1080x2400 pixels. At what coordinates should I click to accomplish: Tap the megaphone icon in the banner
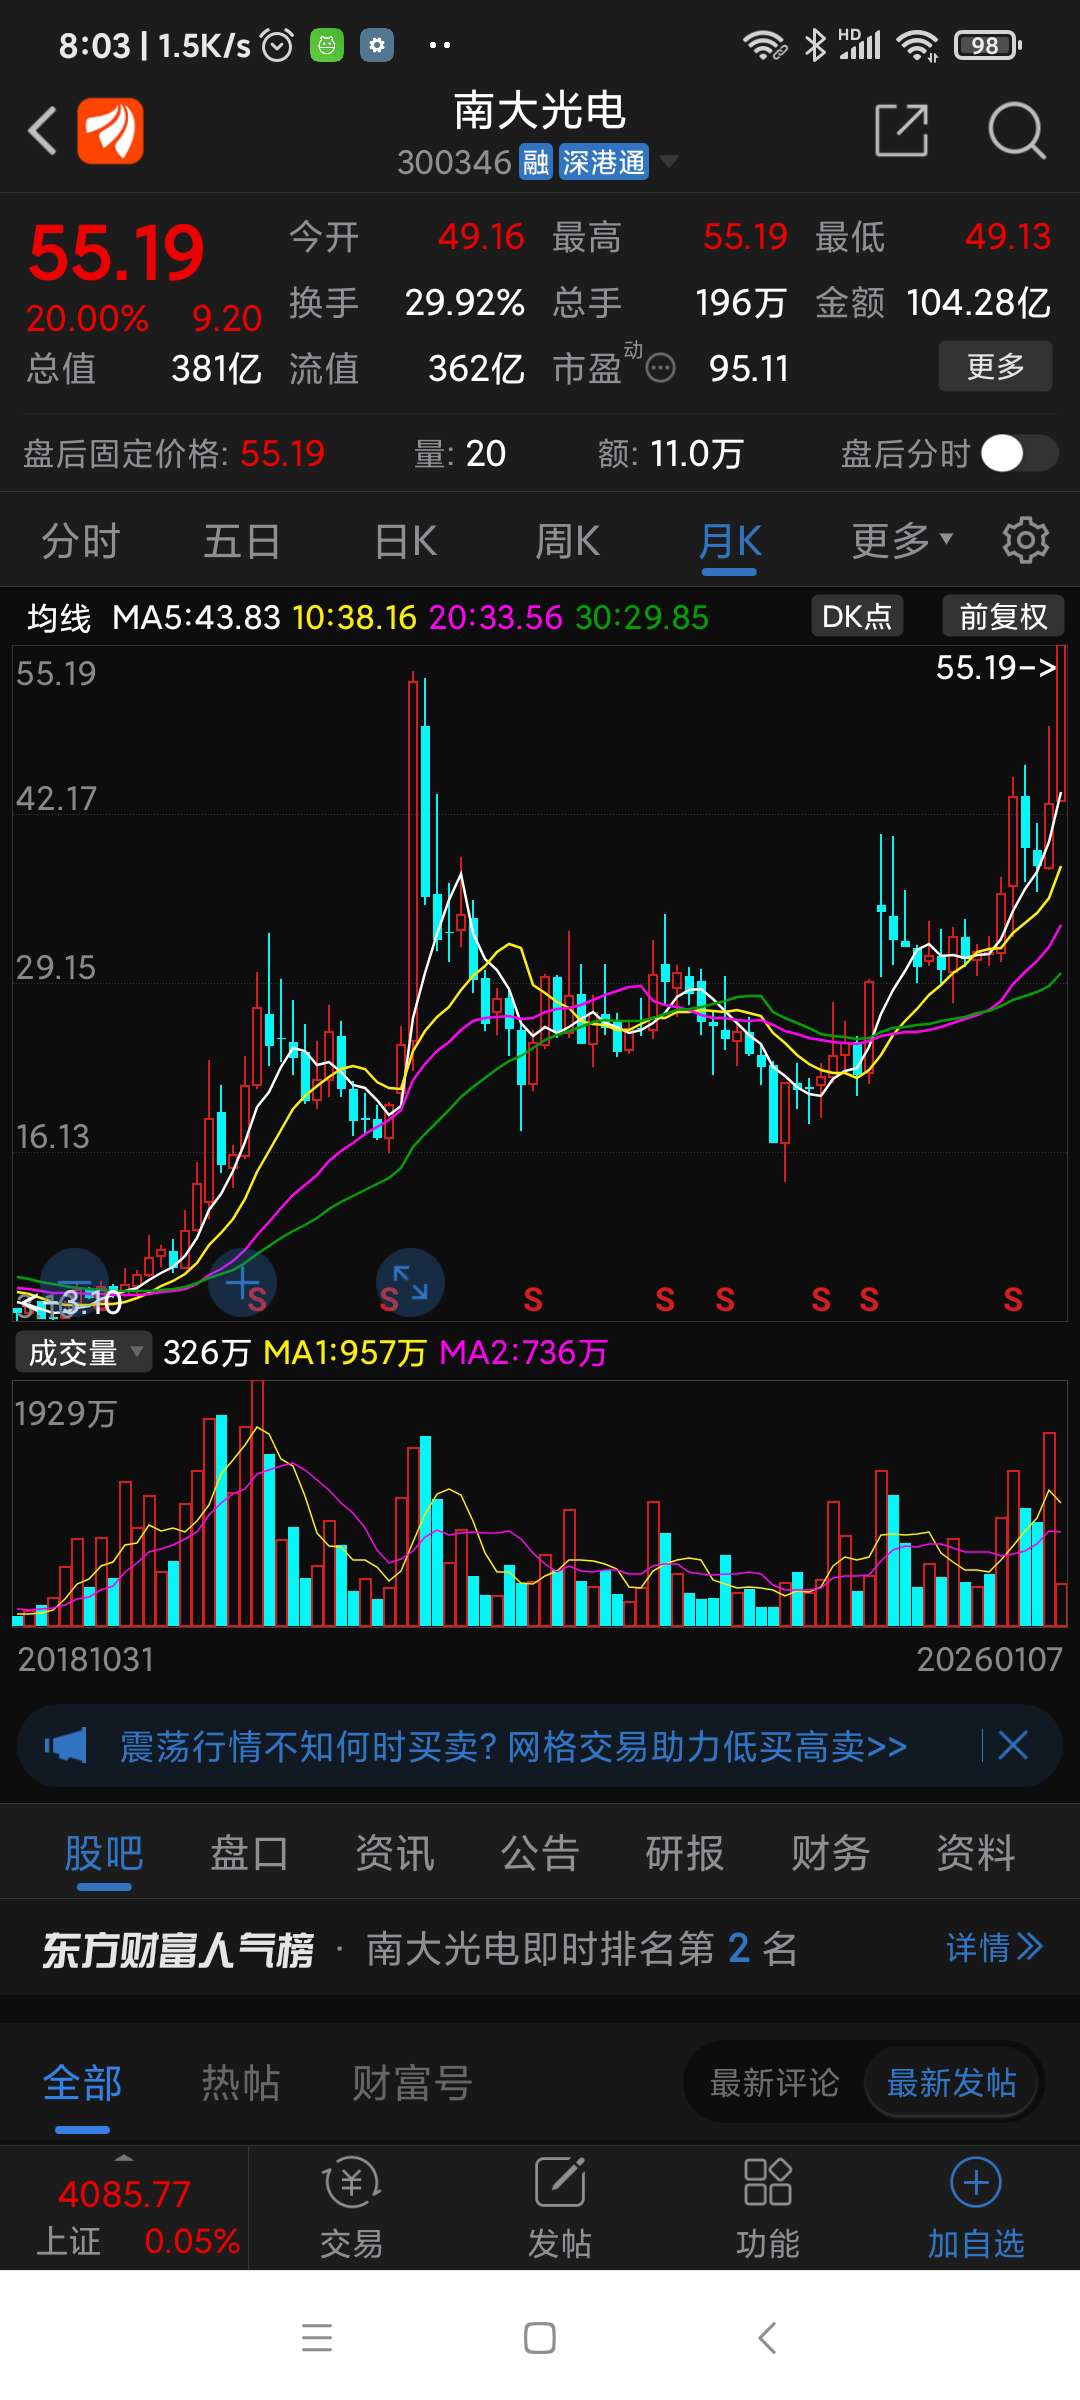click(x=65, y=1746)
